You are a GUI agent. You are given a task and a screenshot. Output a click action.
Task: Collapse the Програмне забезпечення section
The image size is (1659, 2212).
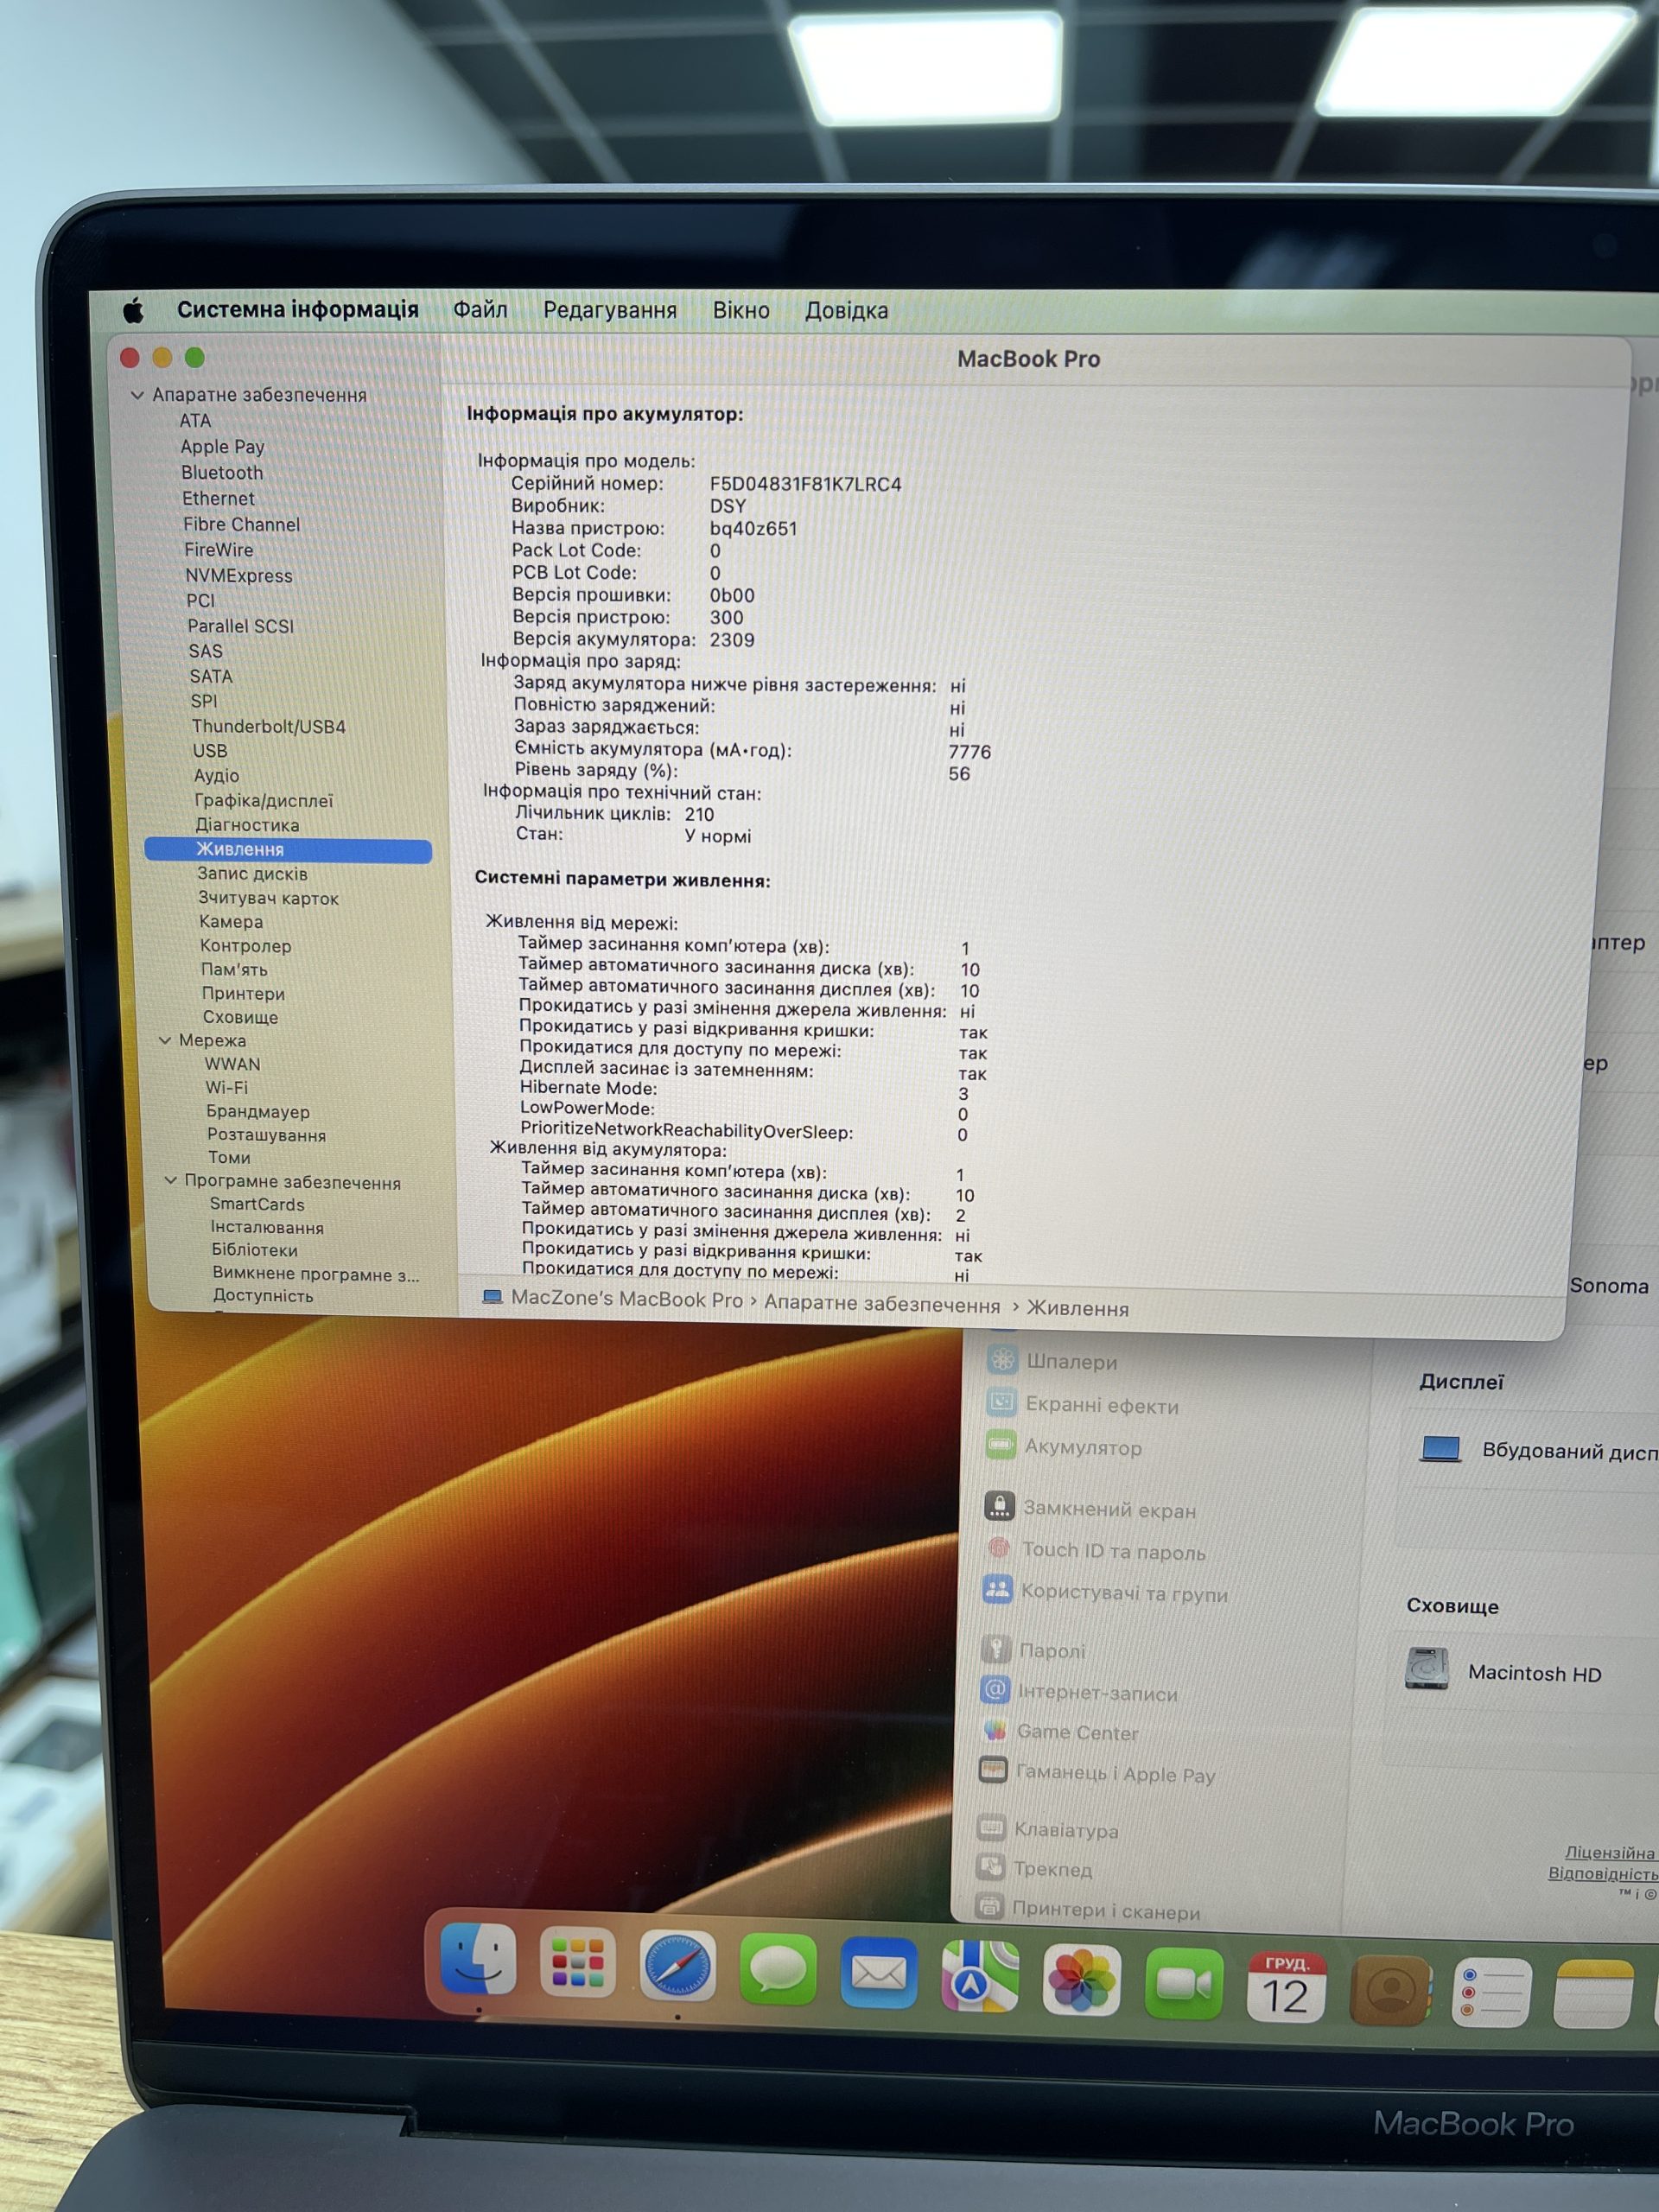pos(170,1181)
